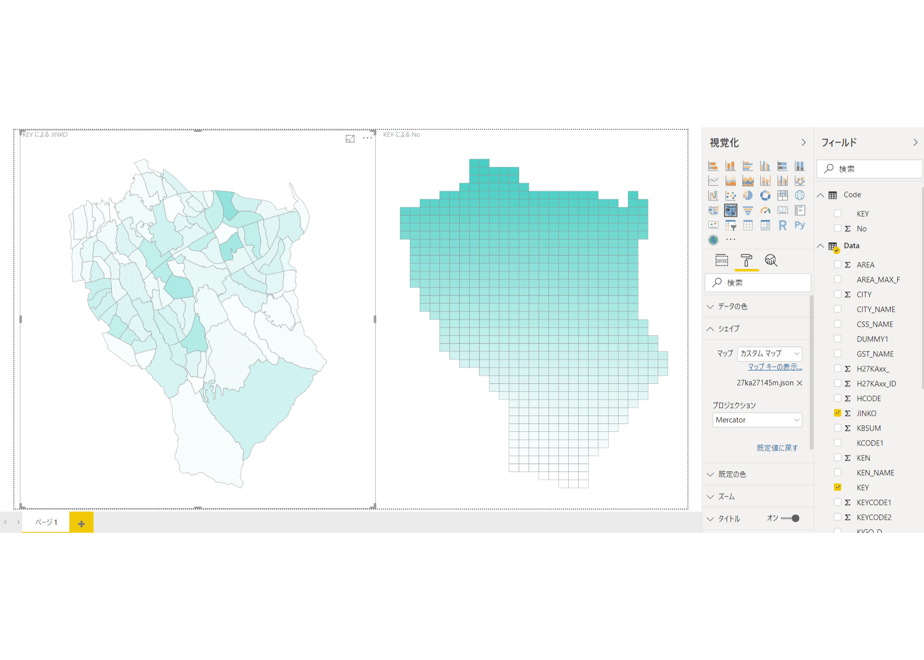924x660 pixels.
Task: Uncheck the JINKO field checkbox
Action: coord(837,413)
